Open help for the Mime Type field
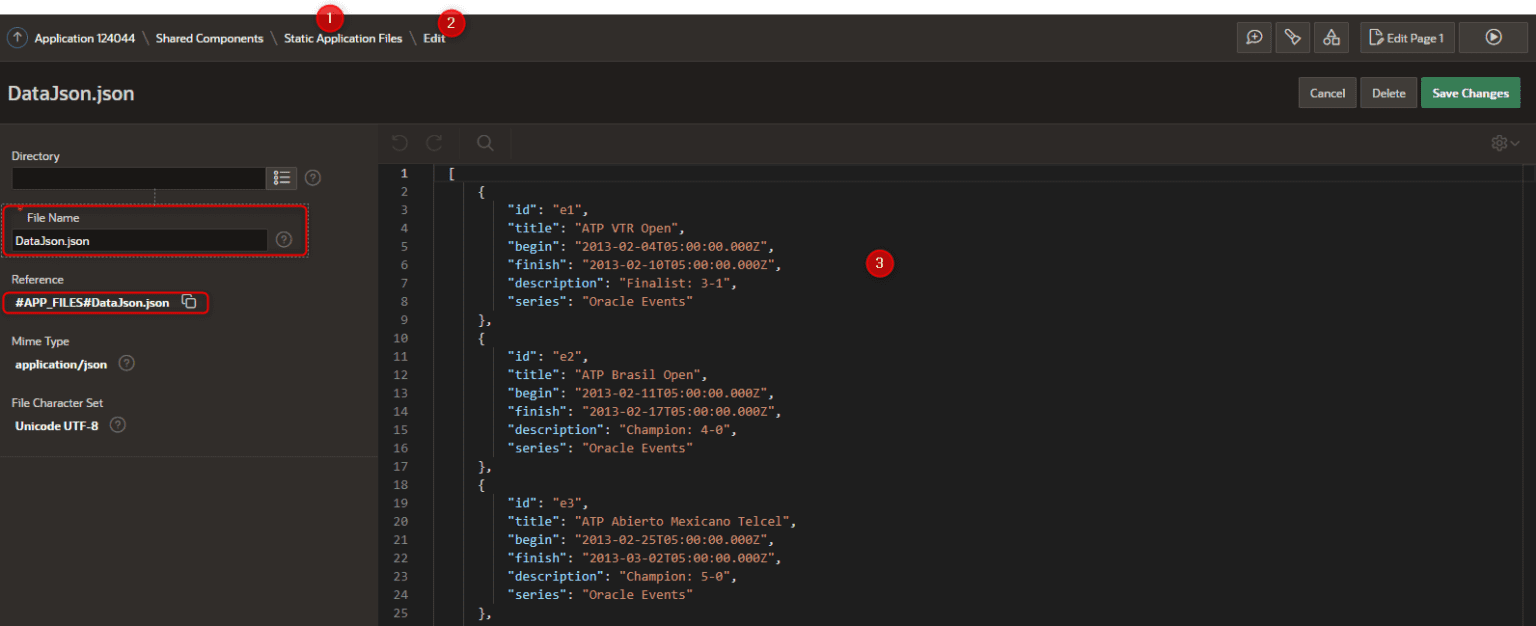Viewport: 1536px width, 626px height. (126, 364)
